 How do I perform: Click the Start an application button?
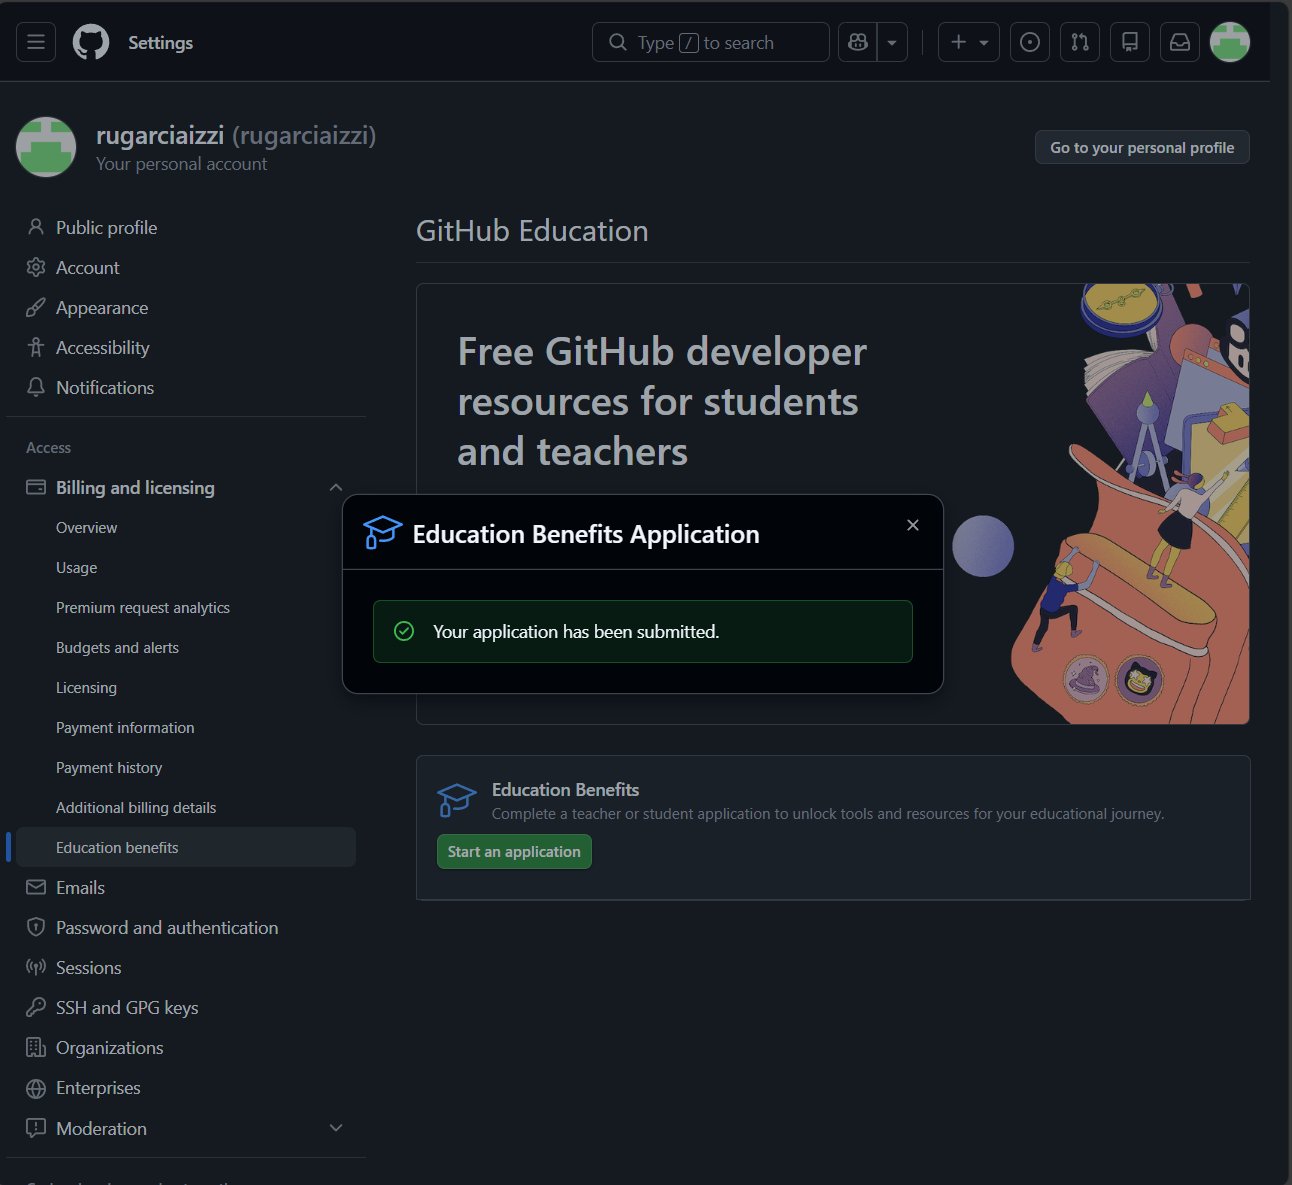513,851
